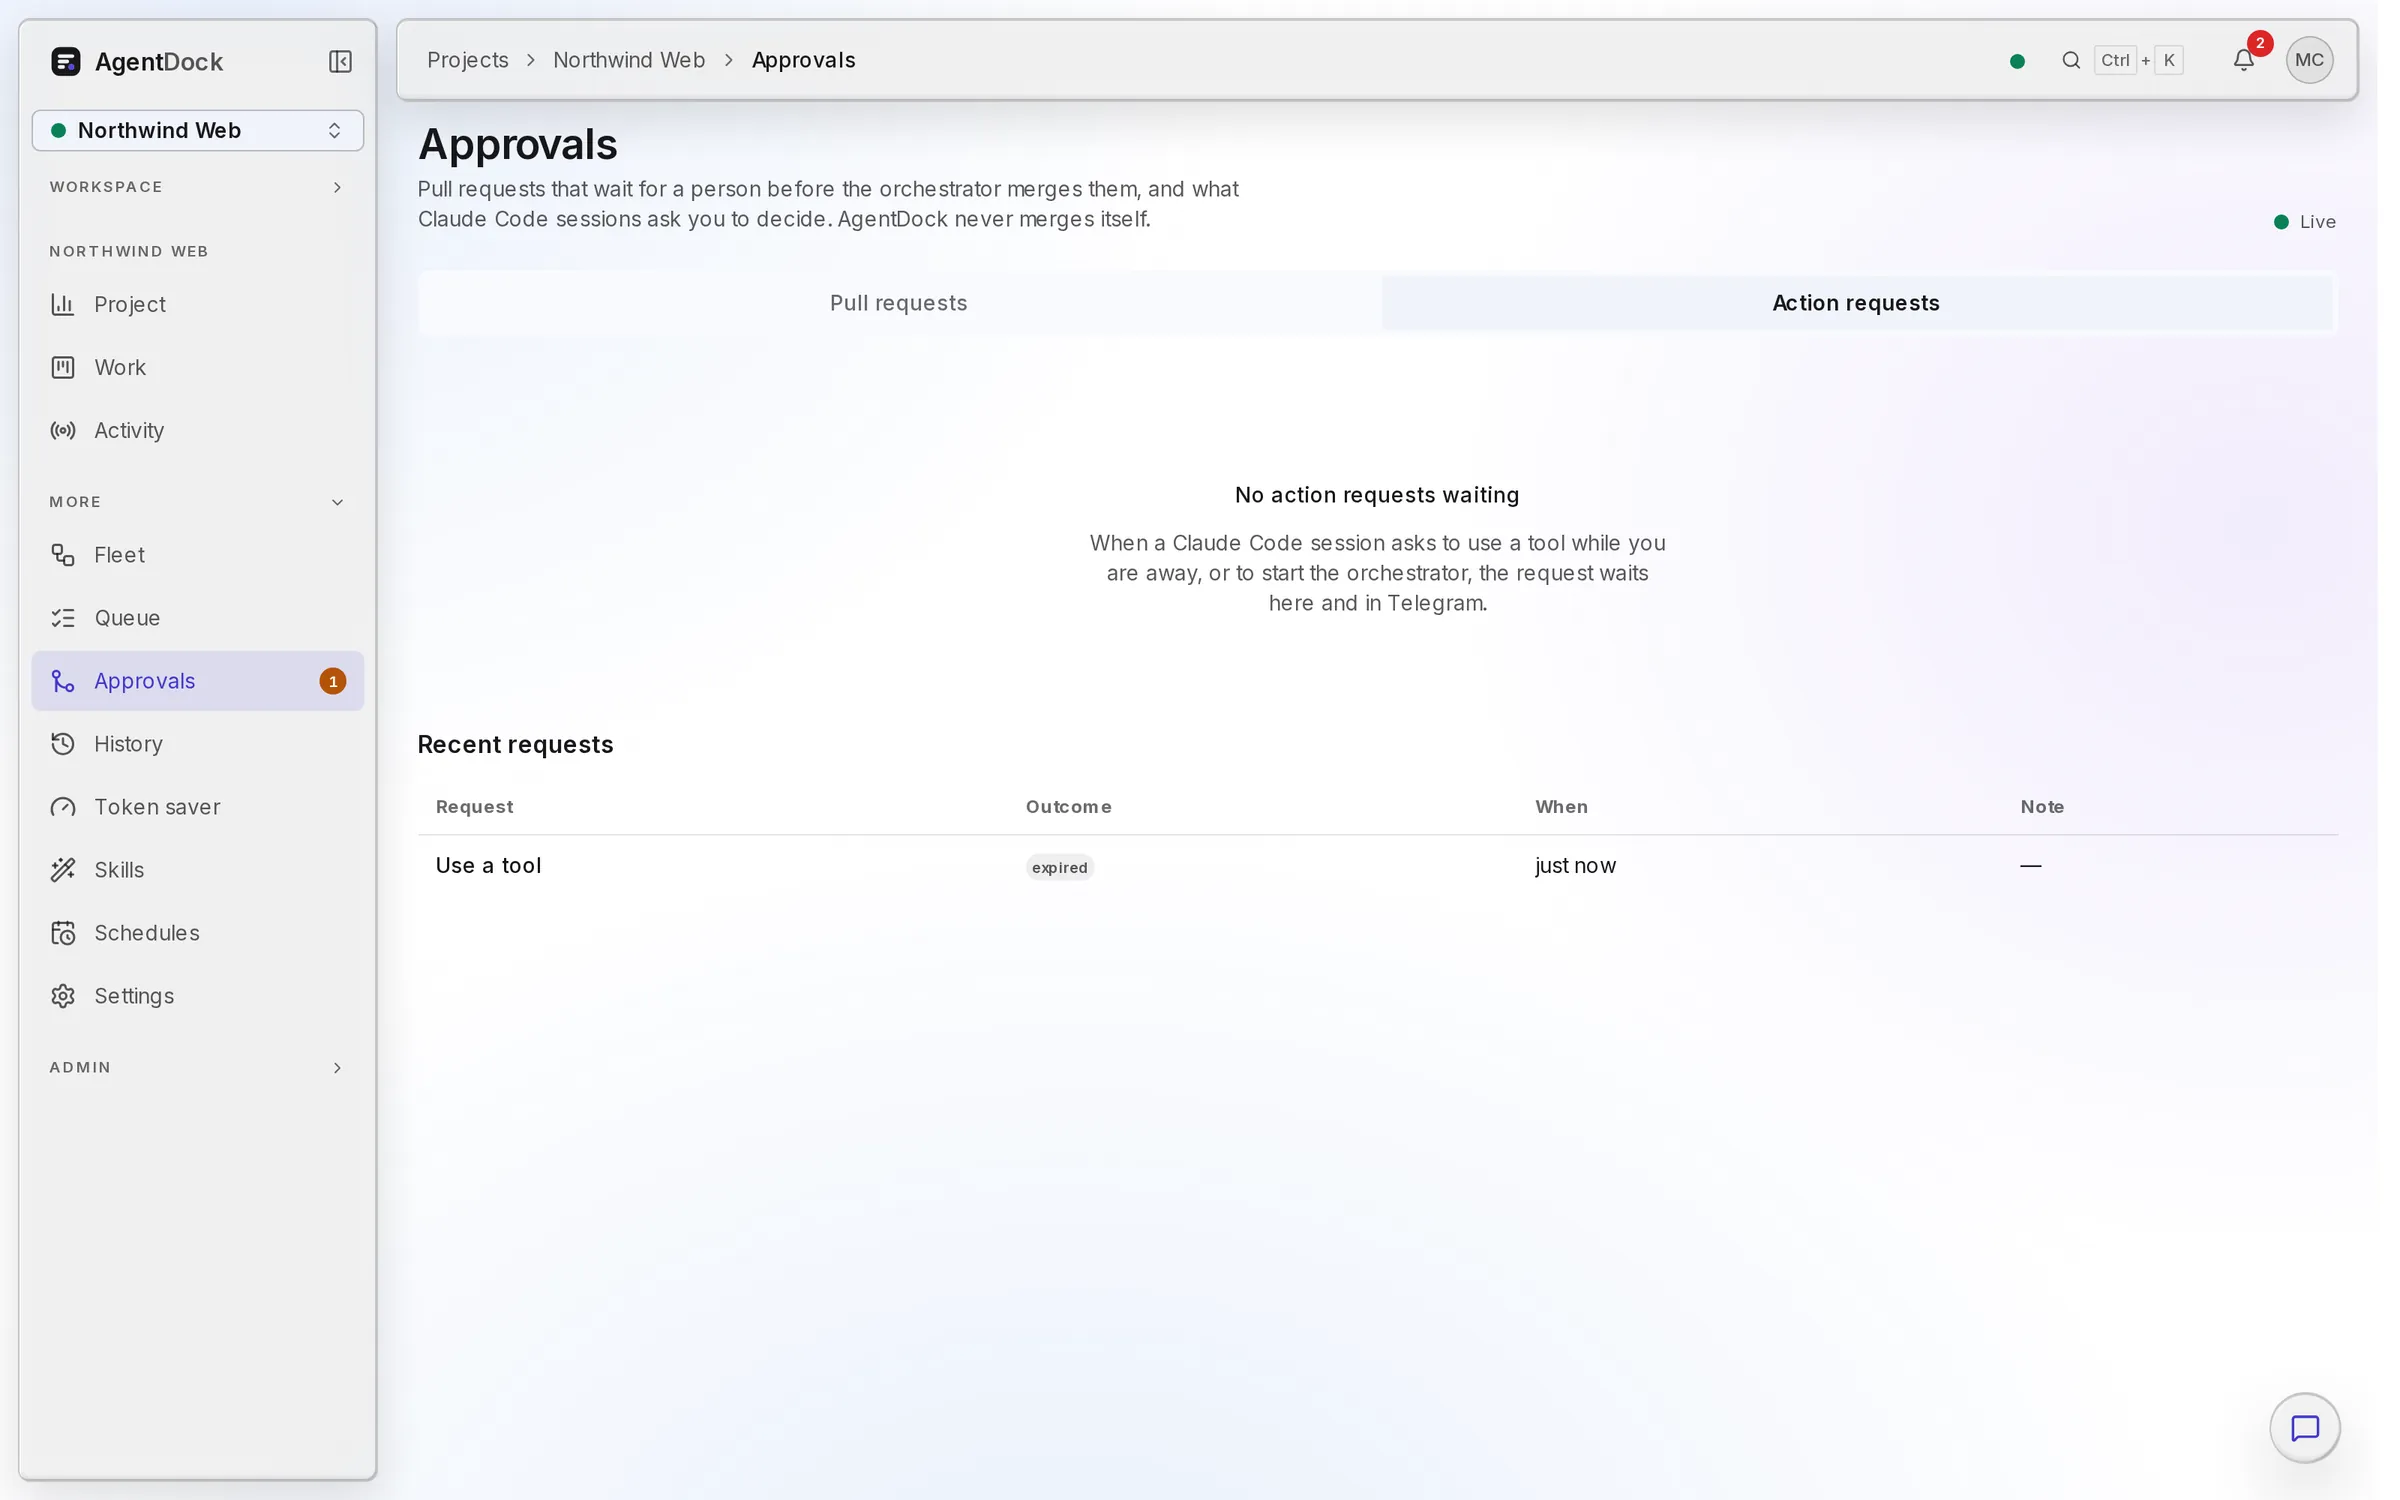Click the Approvals count badge 1
The image size is (2400, 1500).
click(x=333, y=681)
